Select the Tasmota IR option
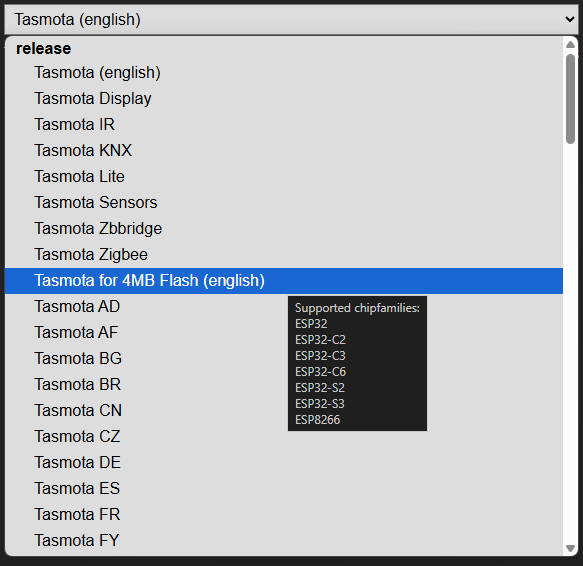 [284, 125]
